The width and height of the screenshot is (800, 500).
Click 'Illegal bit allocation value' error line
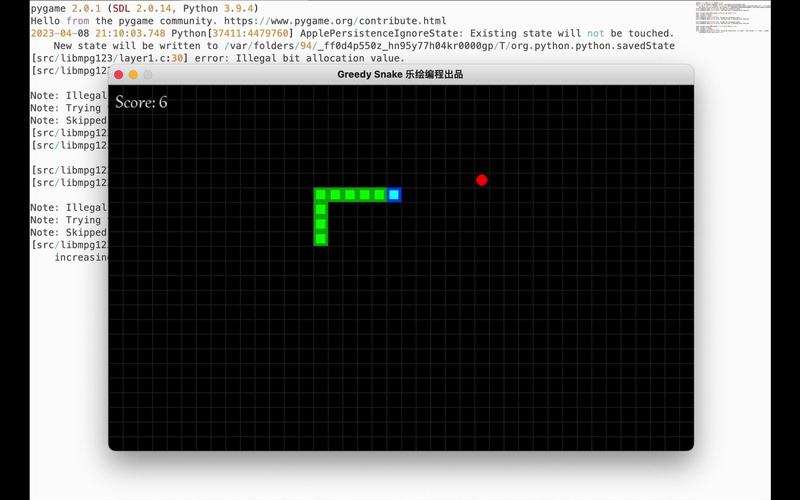point(218,58)
